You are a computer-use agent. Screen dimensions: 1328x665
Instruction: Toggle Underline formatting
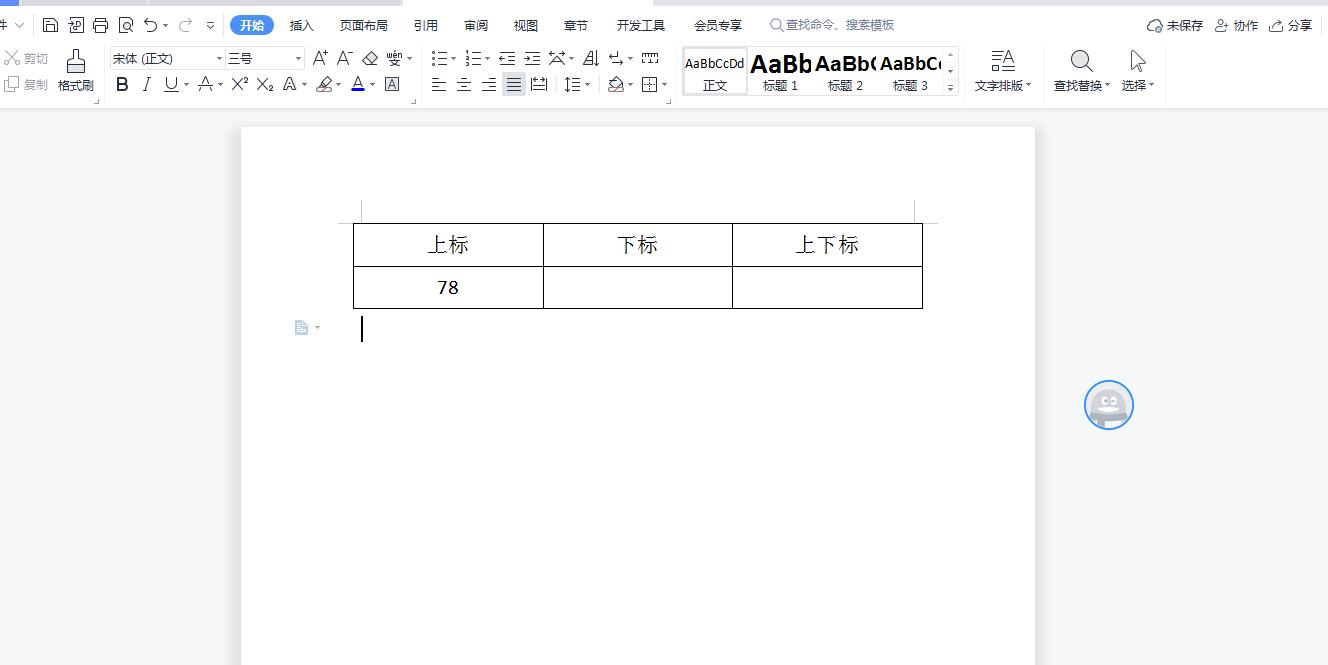(171, 85)
